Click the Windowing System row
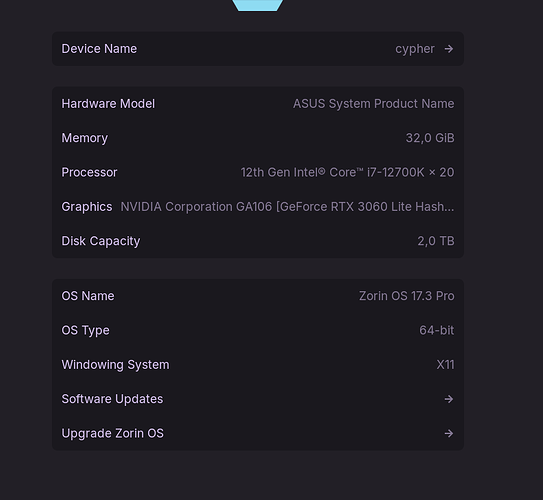 click(258, 365)
